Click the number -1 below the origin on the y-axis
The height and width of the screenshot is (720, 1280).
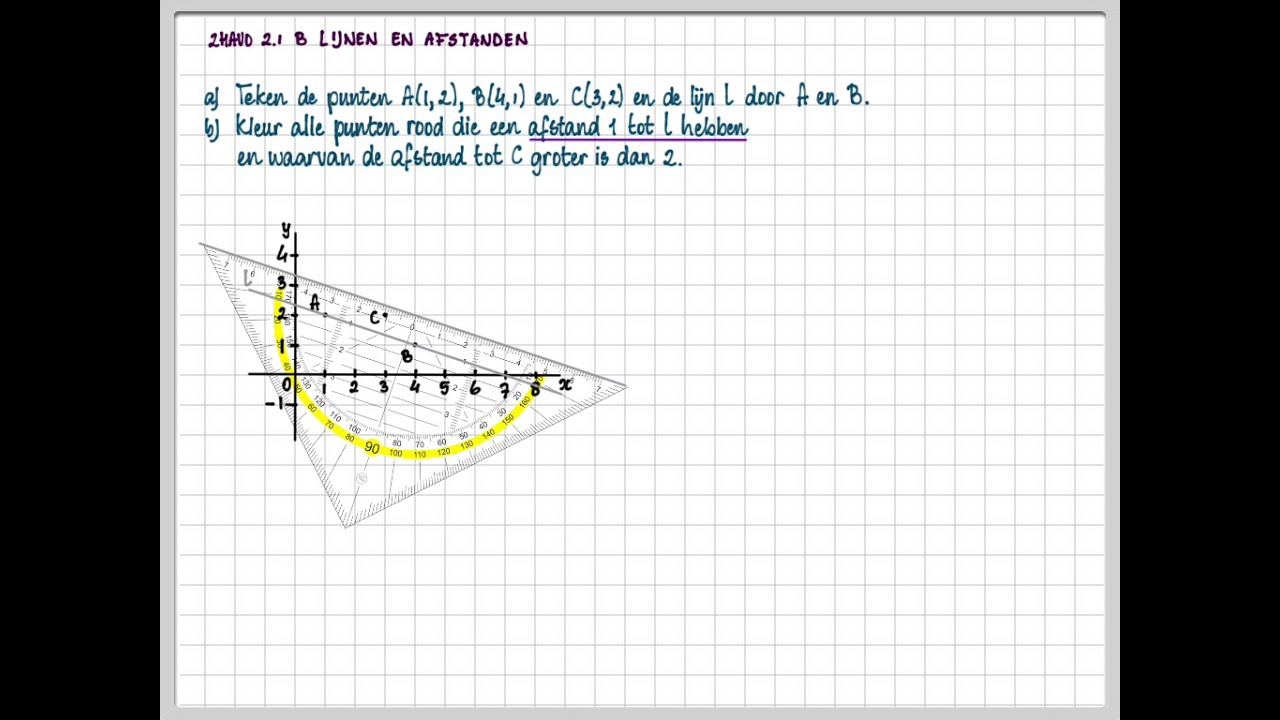(275, 403)
